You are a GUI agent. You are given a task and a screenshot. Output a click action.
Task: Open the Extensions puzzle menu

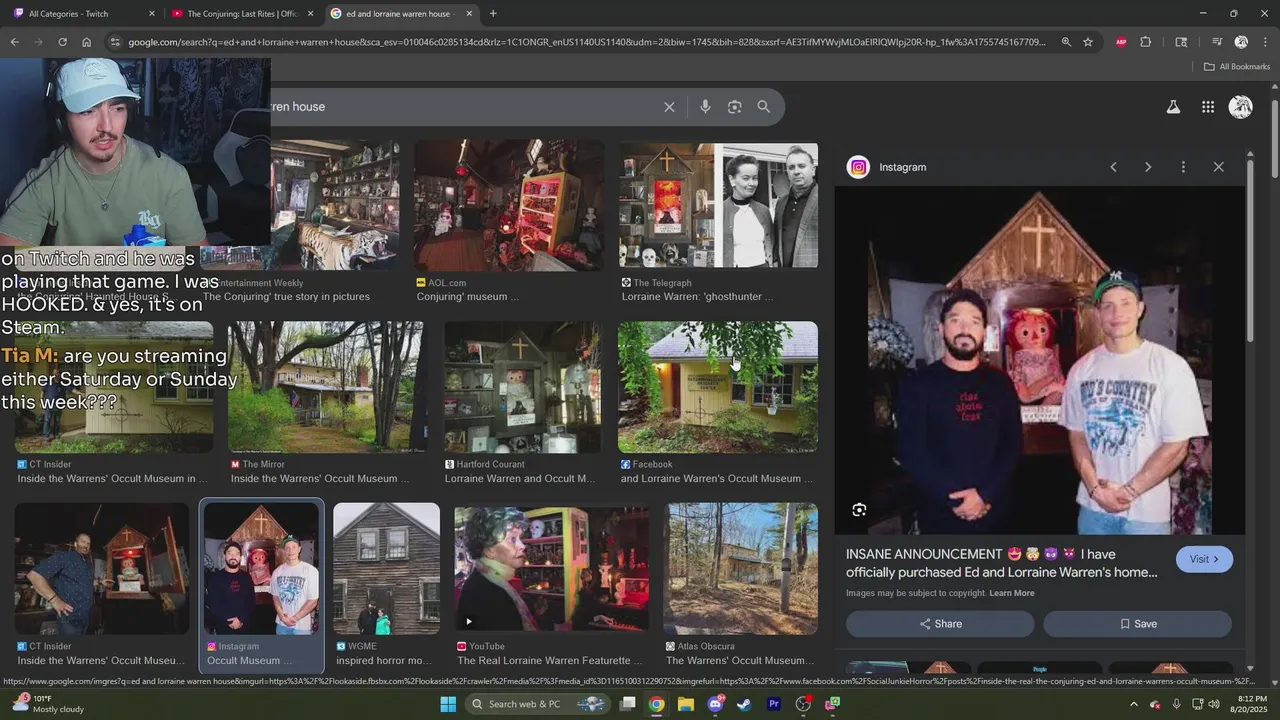pyautogui.click(x=1146, y=42)
